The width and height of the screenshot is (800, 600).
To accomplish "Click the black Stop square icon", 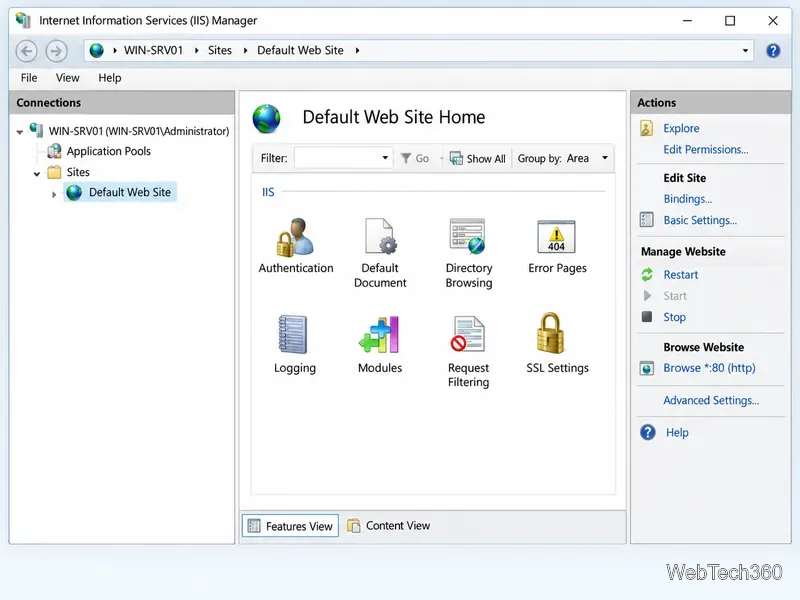I will [647, 316].
